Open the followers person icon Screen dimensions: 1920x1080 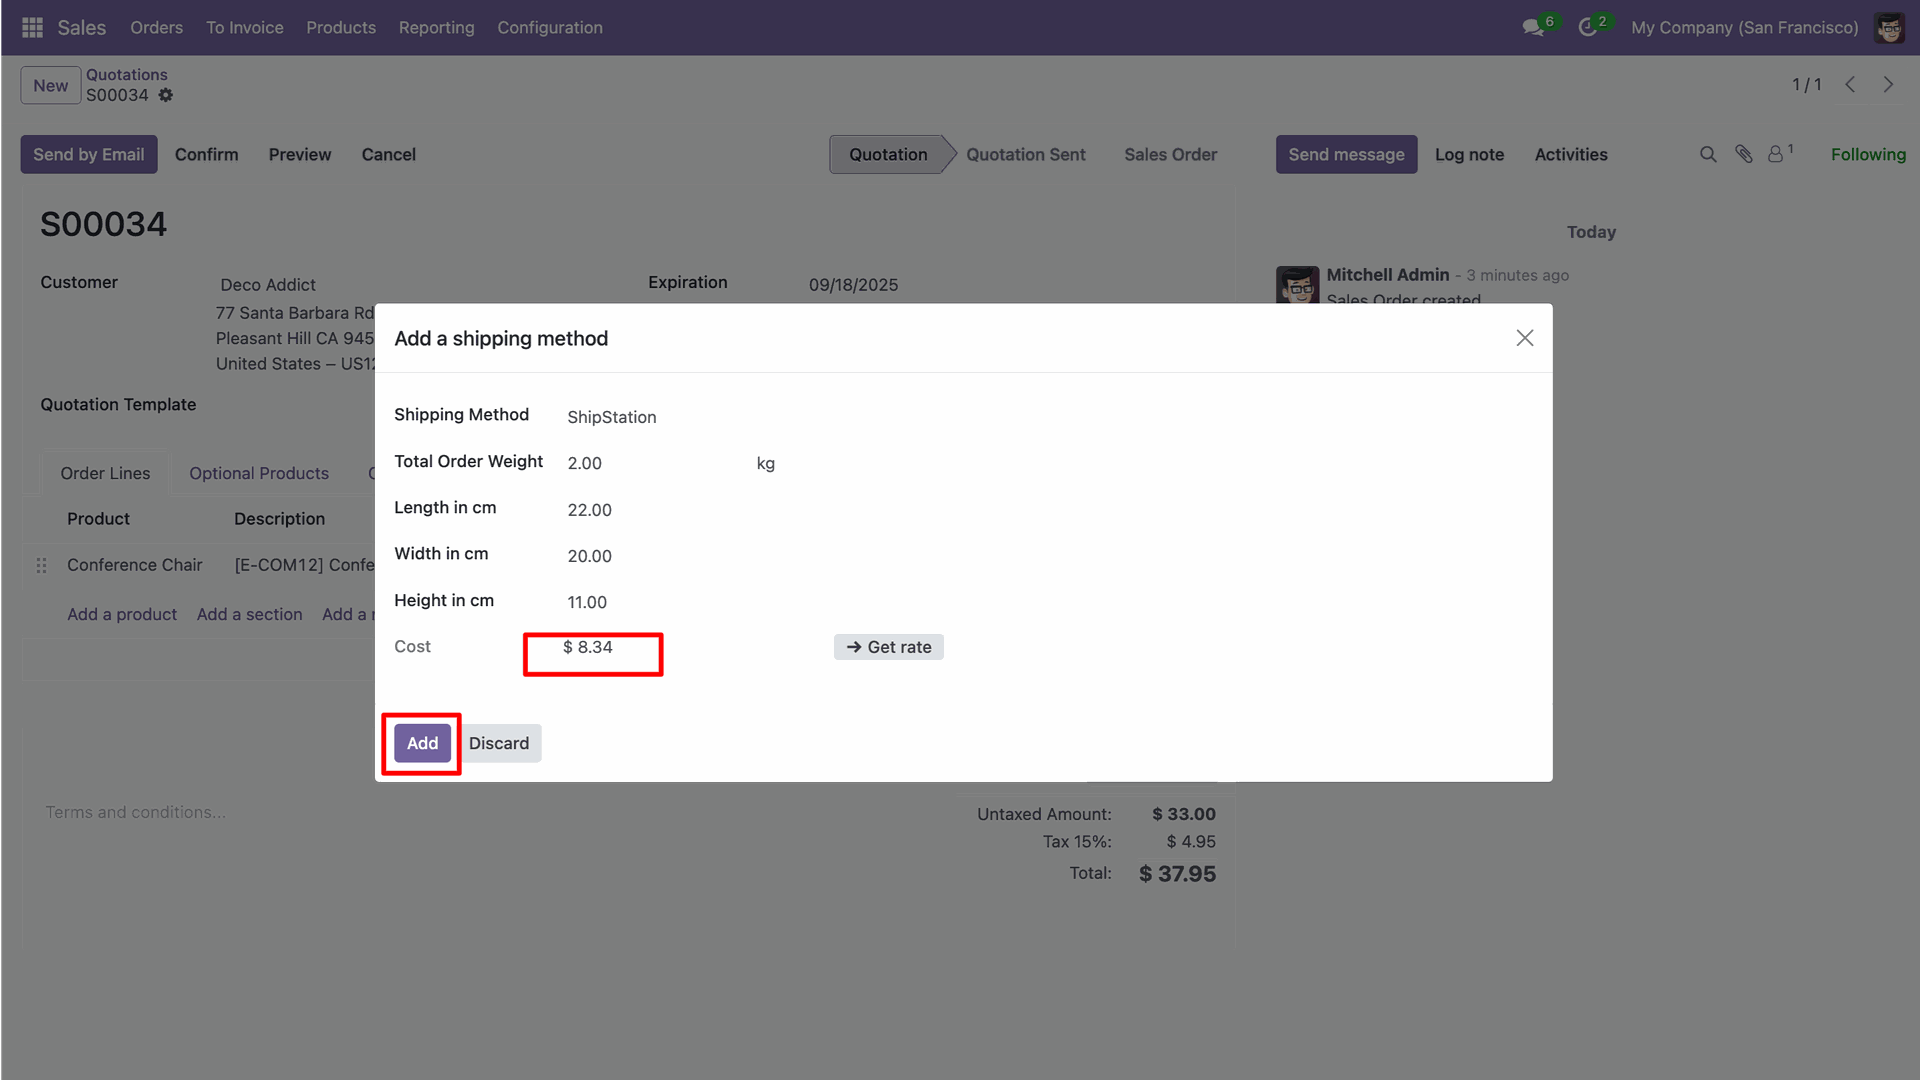click(x=1776, y=154)
